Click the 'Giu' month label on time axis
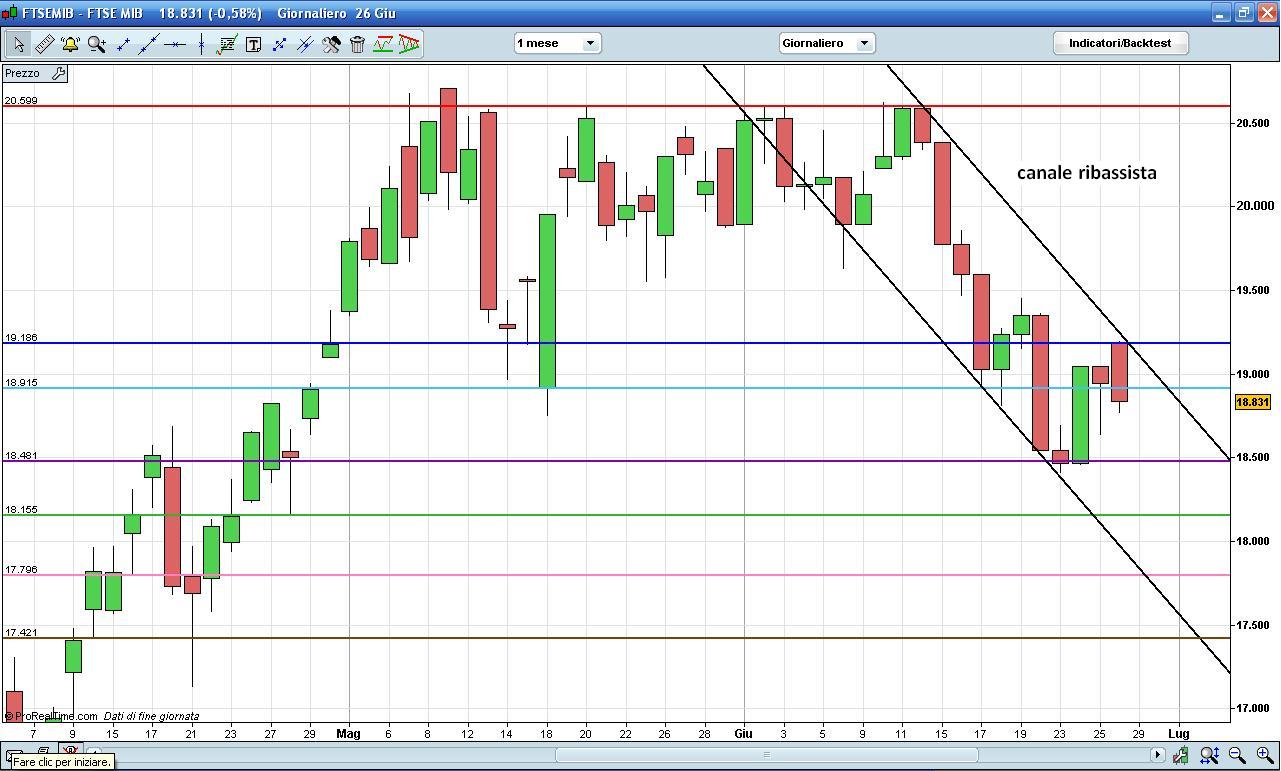The height and width of the screenshot is (771, 1281). 743,733
